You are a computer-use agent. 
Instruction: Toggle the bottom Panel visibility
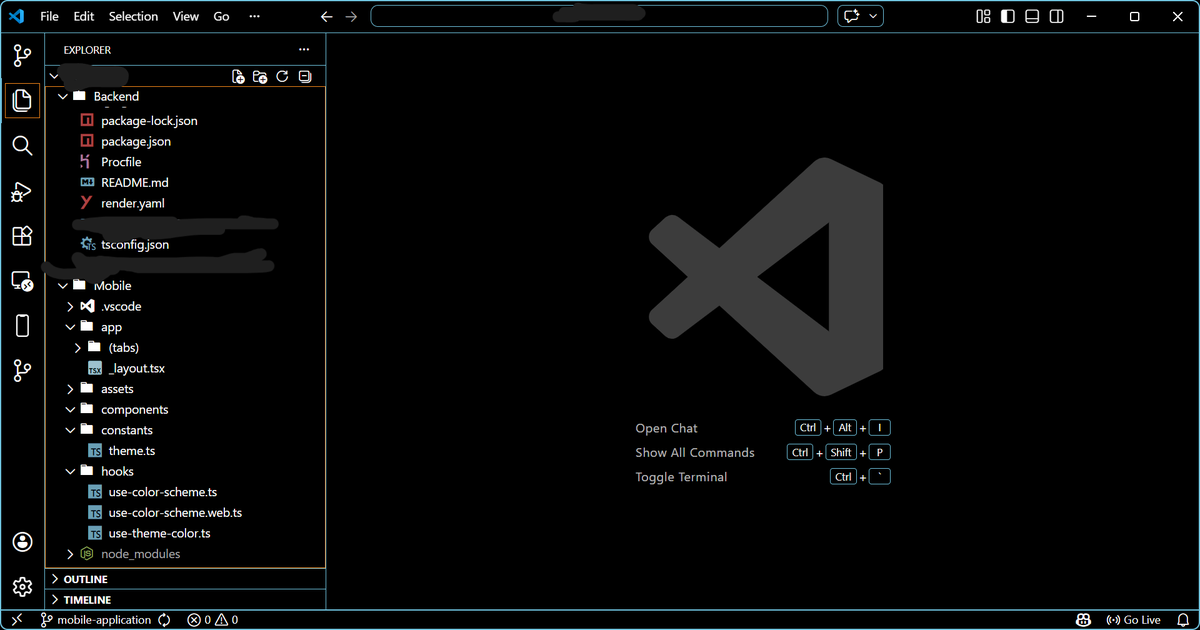click(1032, 16)
